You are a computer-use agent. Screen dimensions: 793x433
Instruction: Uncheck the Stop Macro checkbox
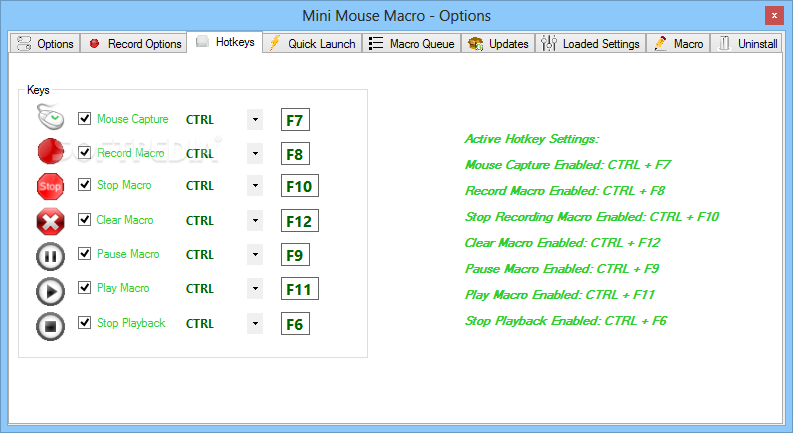pos(84,185)
